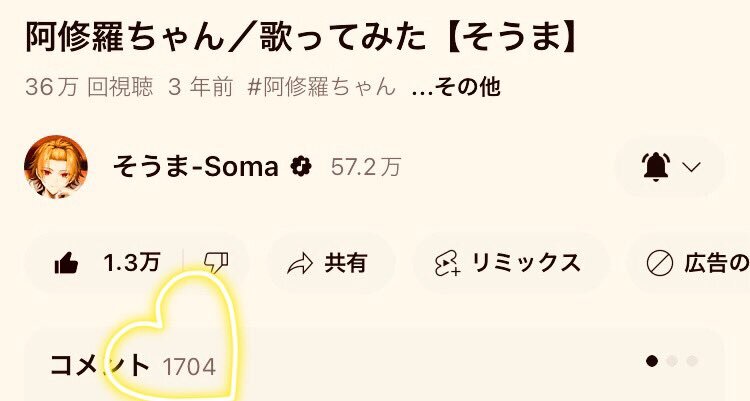Select the third carousel page dot
The width and height of the screenshot is (750, 401).
tap(692, 361)
